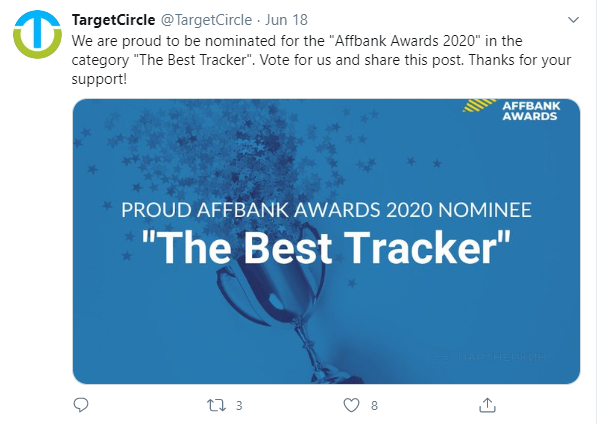The image size is (597, 424).
Task: Open the @TargetCircle handle link
Action: (206, 20)
